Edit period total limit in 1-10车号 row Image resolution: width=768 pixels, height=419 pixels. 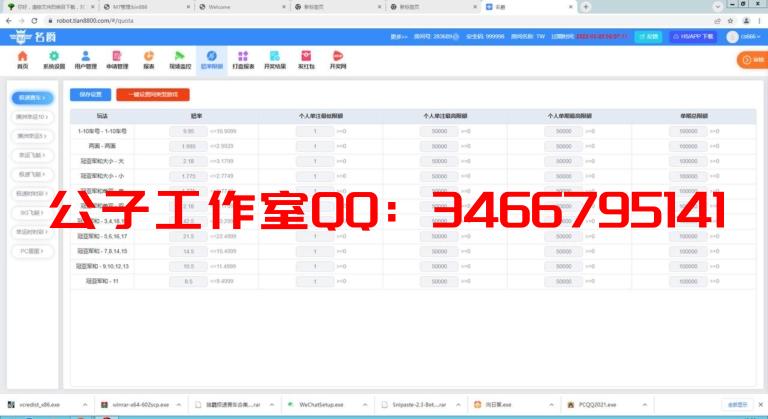(x=688, y=131)
